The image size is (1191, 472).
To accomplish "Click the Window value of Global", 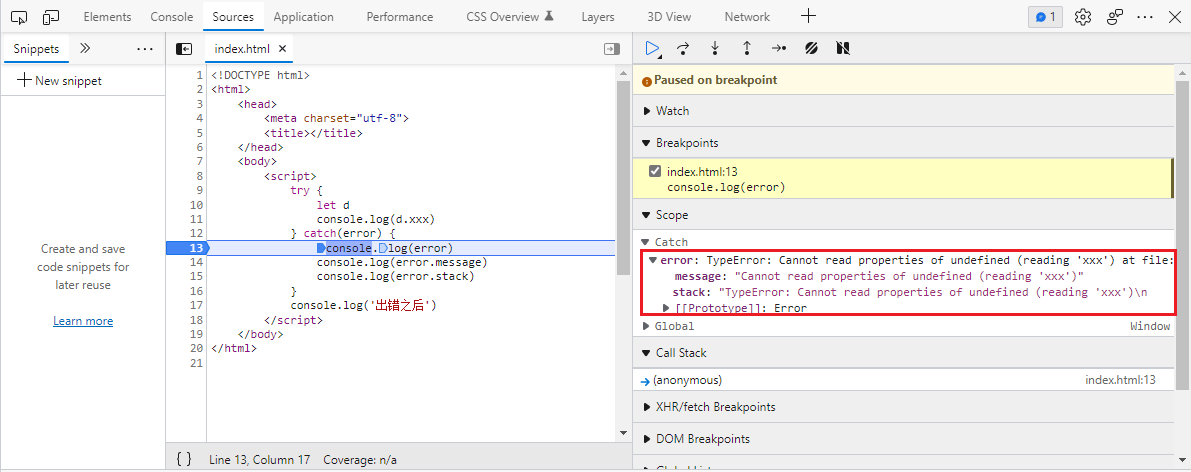I will click(1150, 326).
